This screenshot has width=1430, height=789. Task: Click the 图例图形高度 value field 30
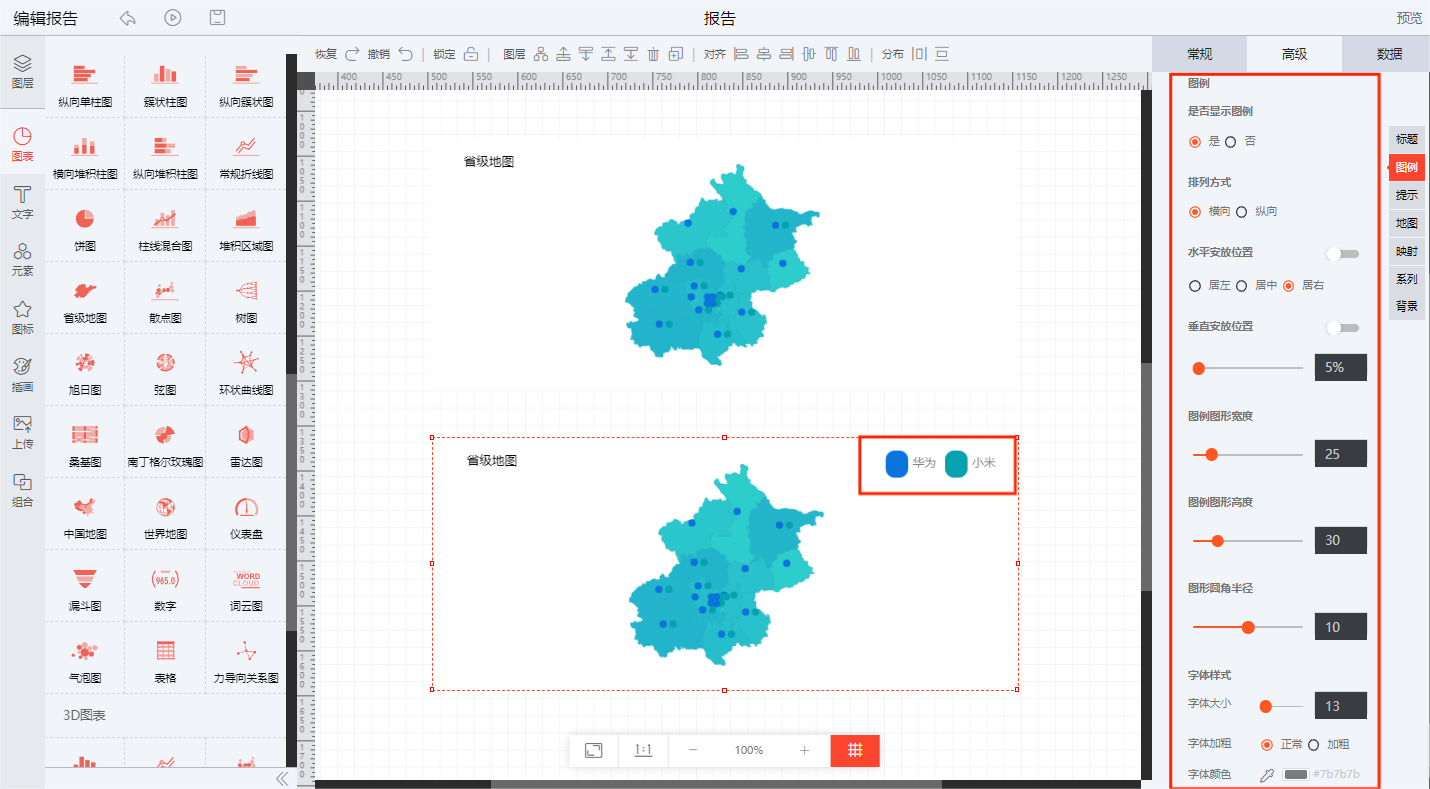[x=1340, y=540]
